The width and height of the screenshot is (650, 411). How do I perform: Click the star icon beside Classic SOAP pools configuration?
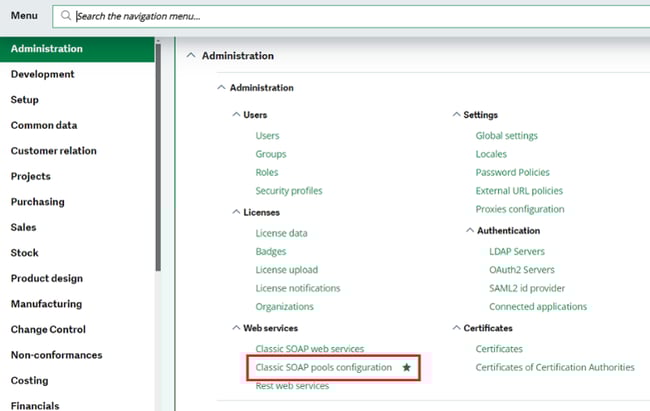click(406, 368)
